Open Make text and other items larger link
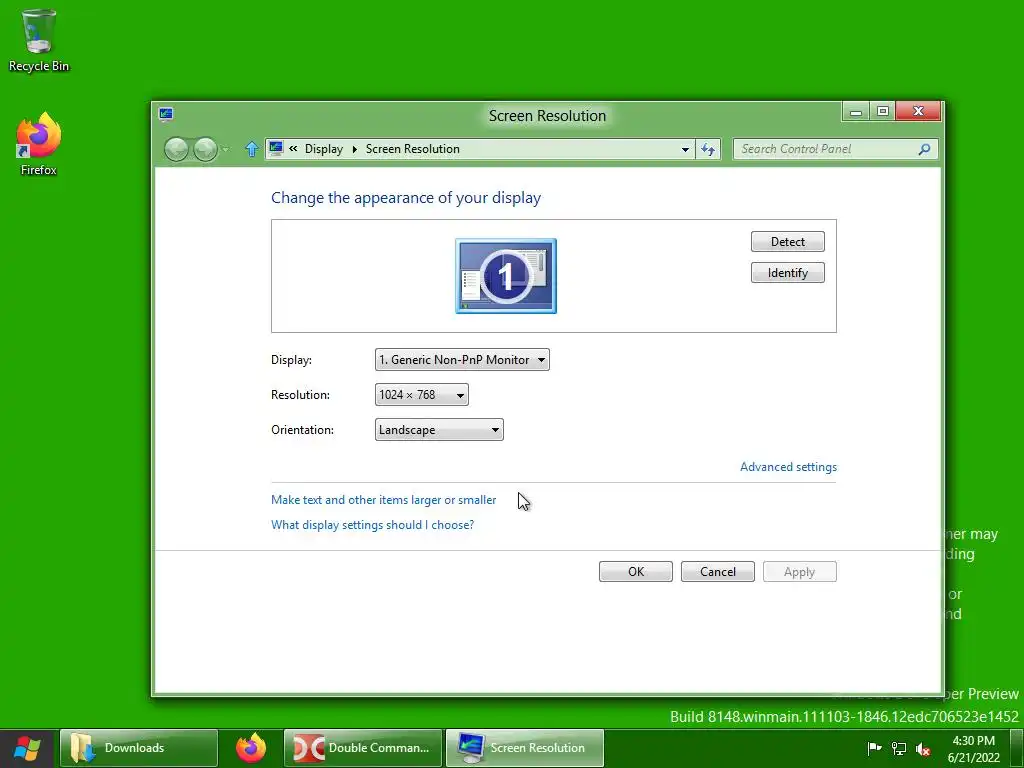The width and height of the screenshot is (1024, 768). [383, 500]
